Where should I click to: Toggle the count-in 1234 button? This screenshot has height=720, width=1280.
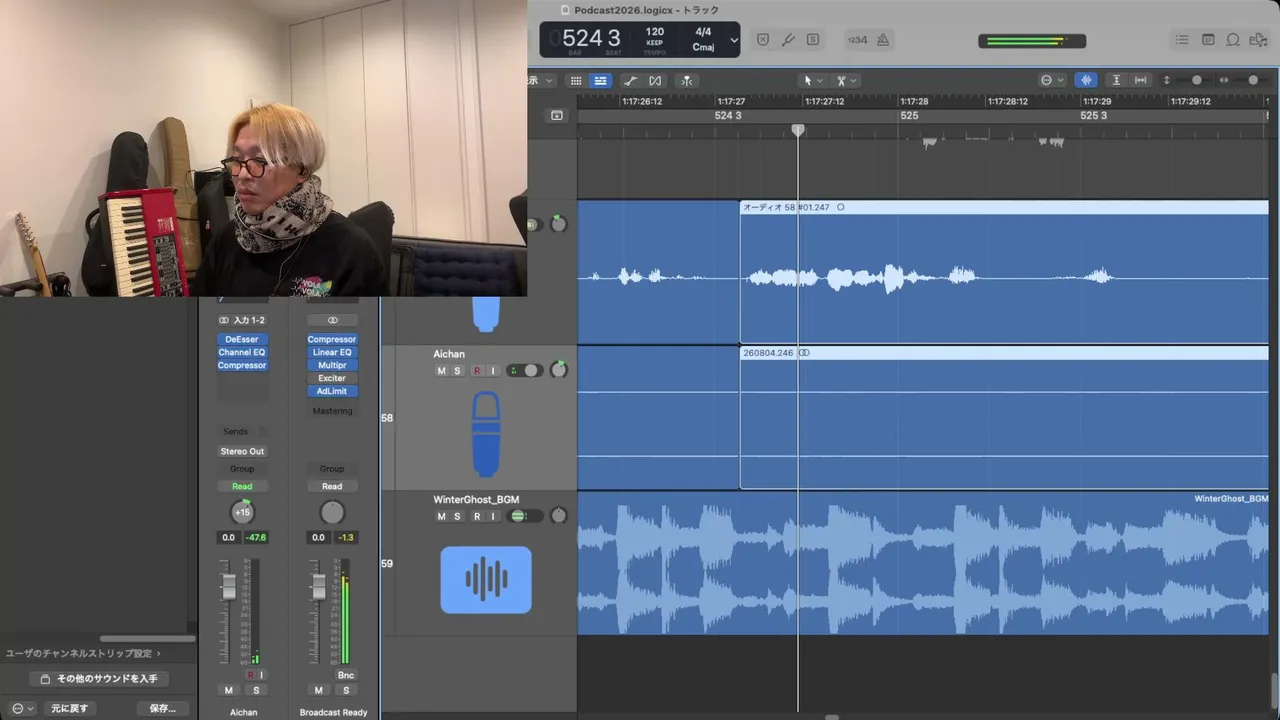pos(858,40)
